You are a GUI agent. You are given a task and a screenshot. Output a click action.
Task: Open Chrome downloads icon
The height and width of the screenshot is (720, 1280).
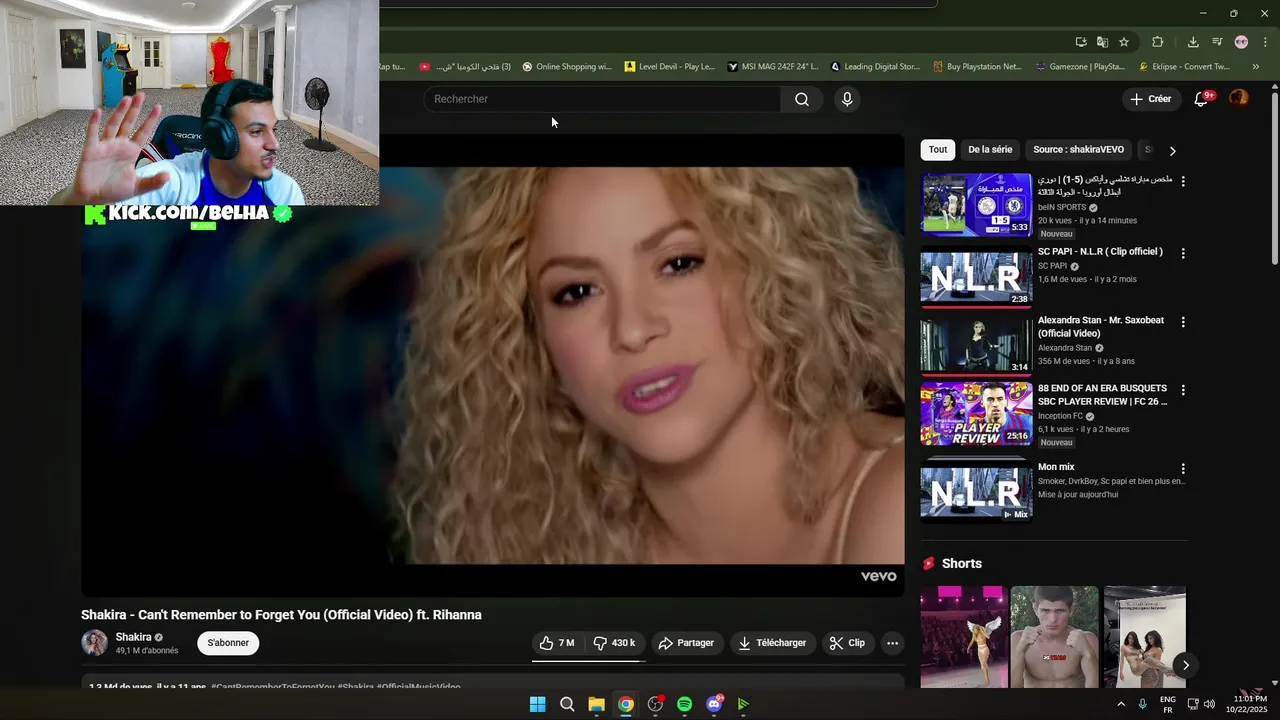1193,42
